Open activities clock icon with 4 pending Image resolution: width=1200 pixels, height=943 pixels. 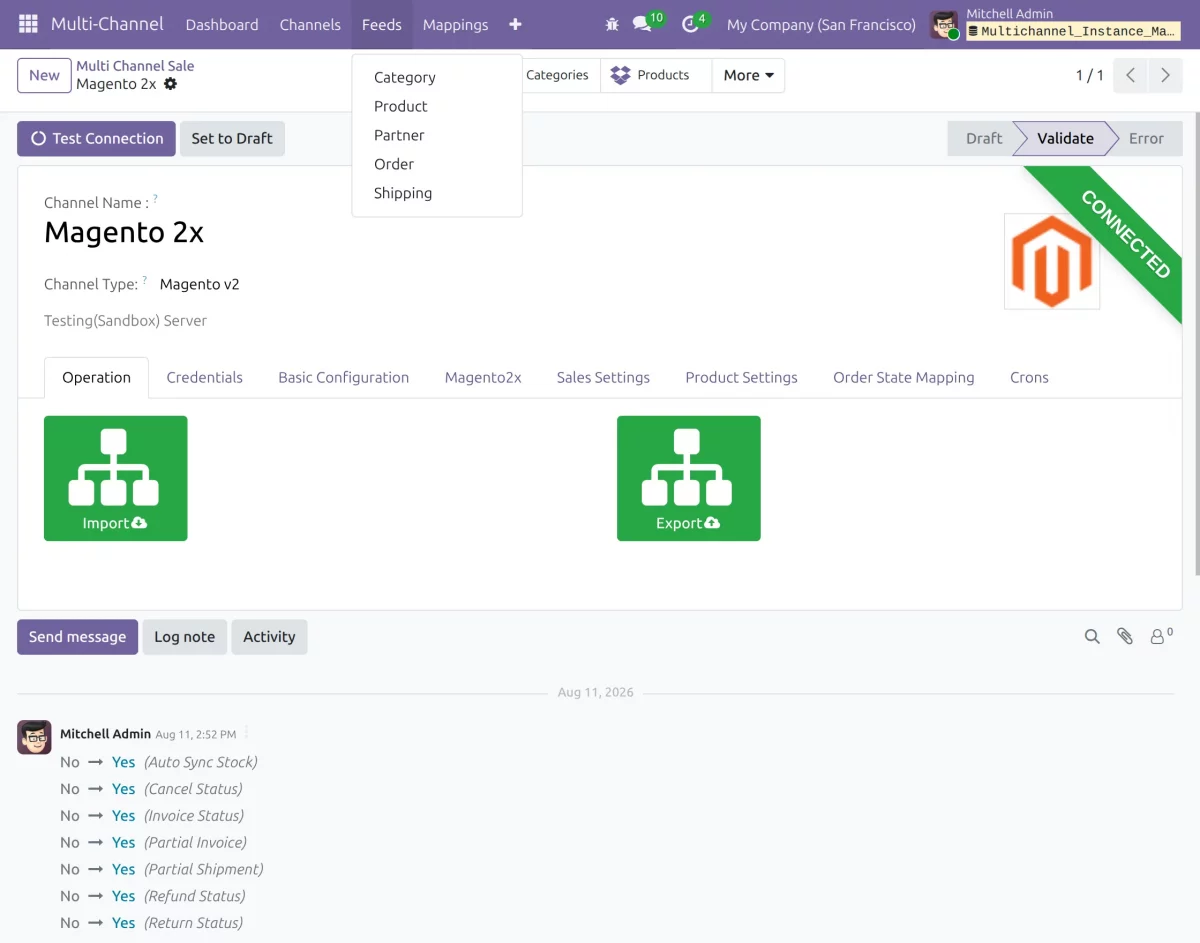pyautogui.click(x=695, y=22)
